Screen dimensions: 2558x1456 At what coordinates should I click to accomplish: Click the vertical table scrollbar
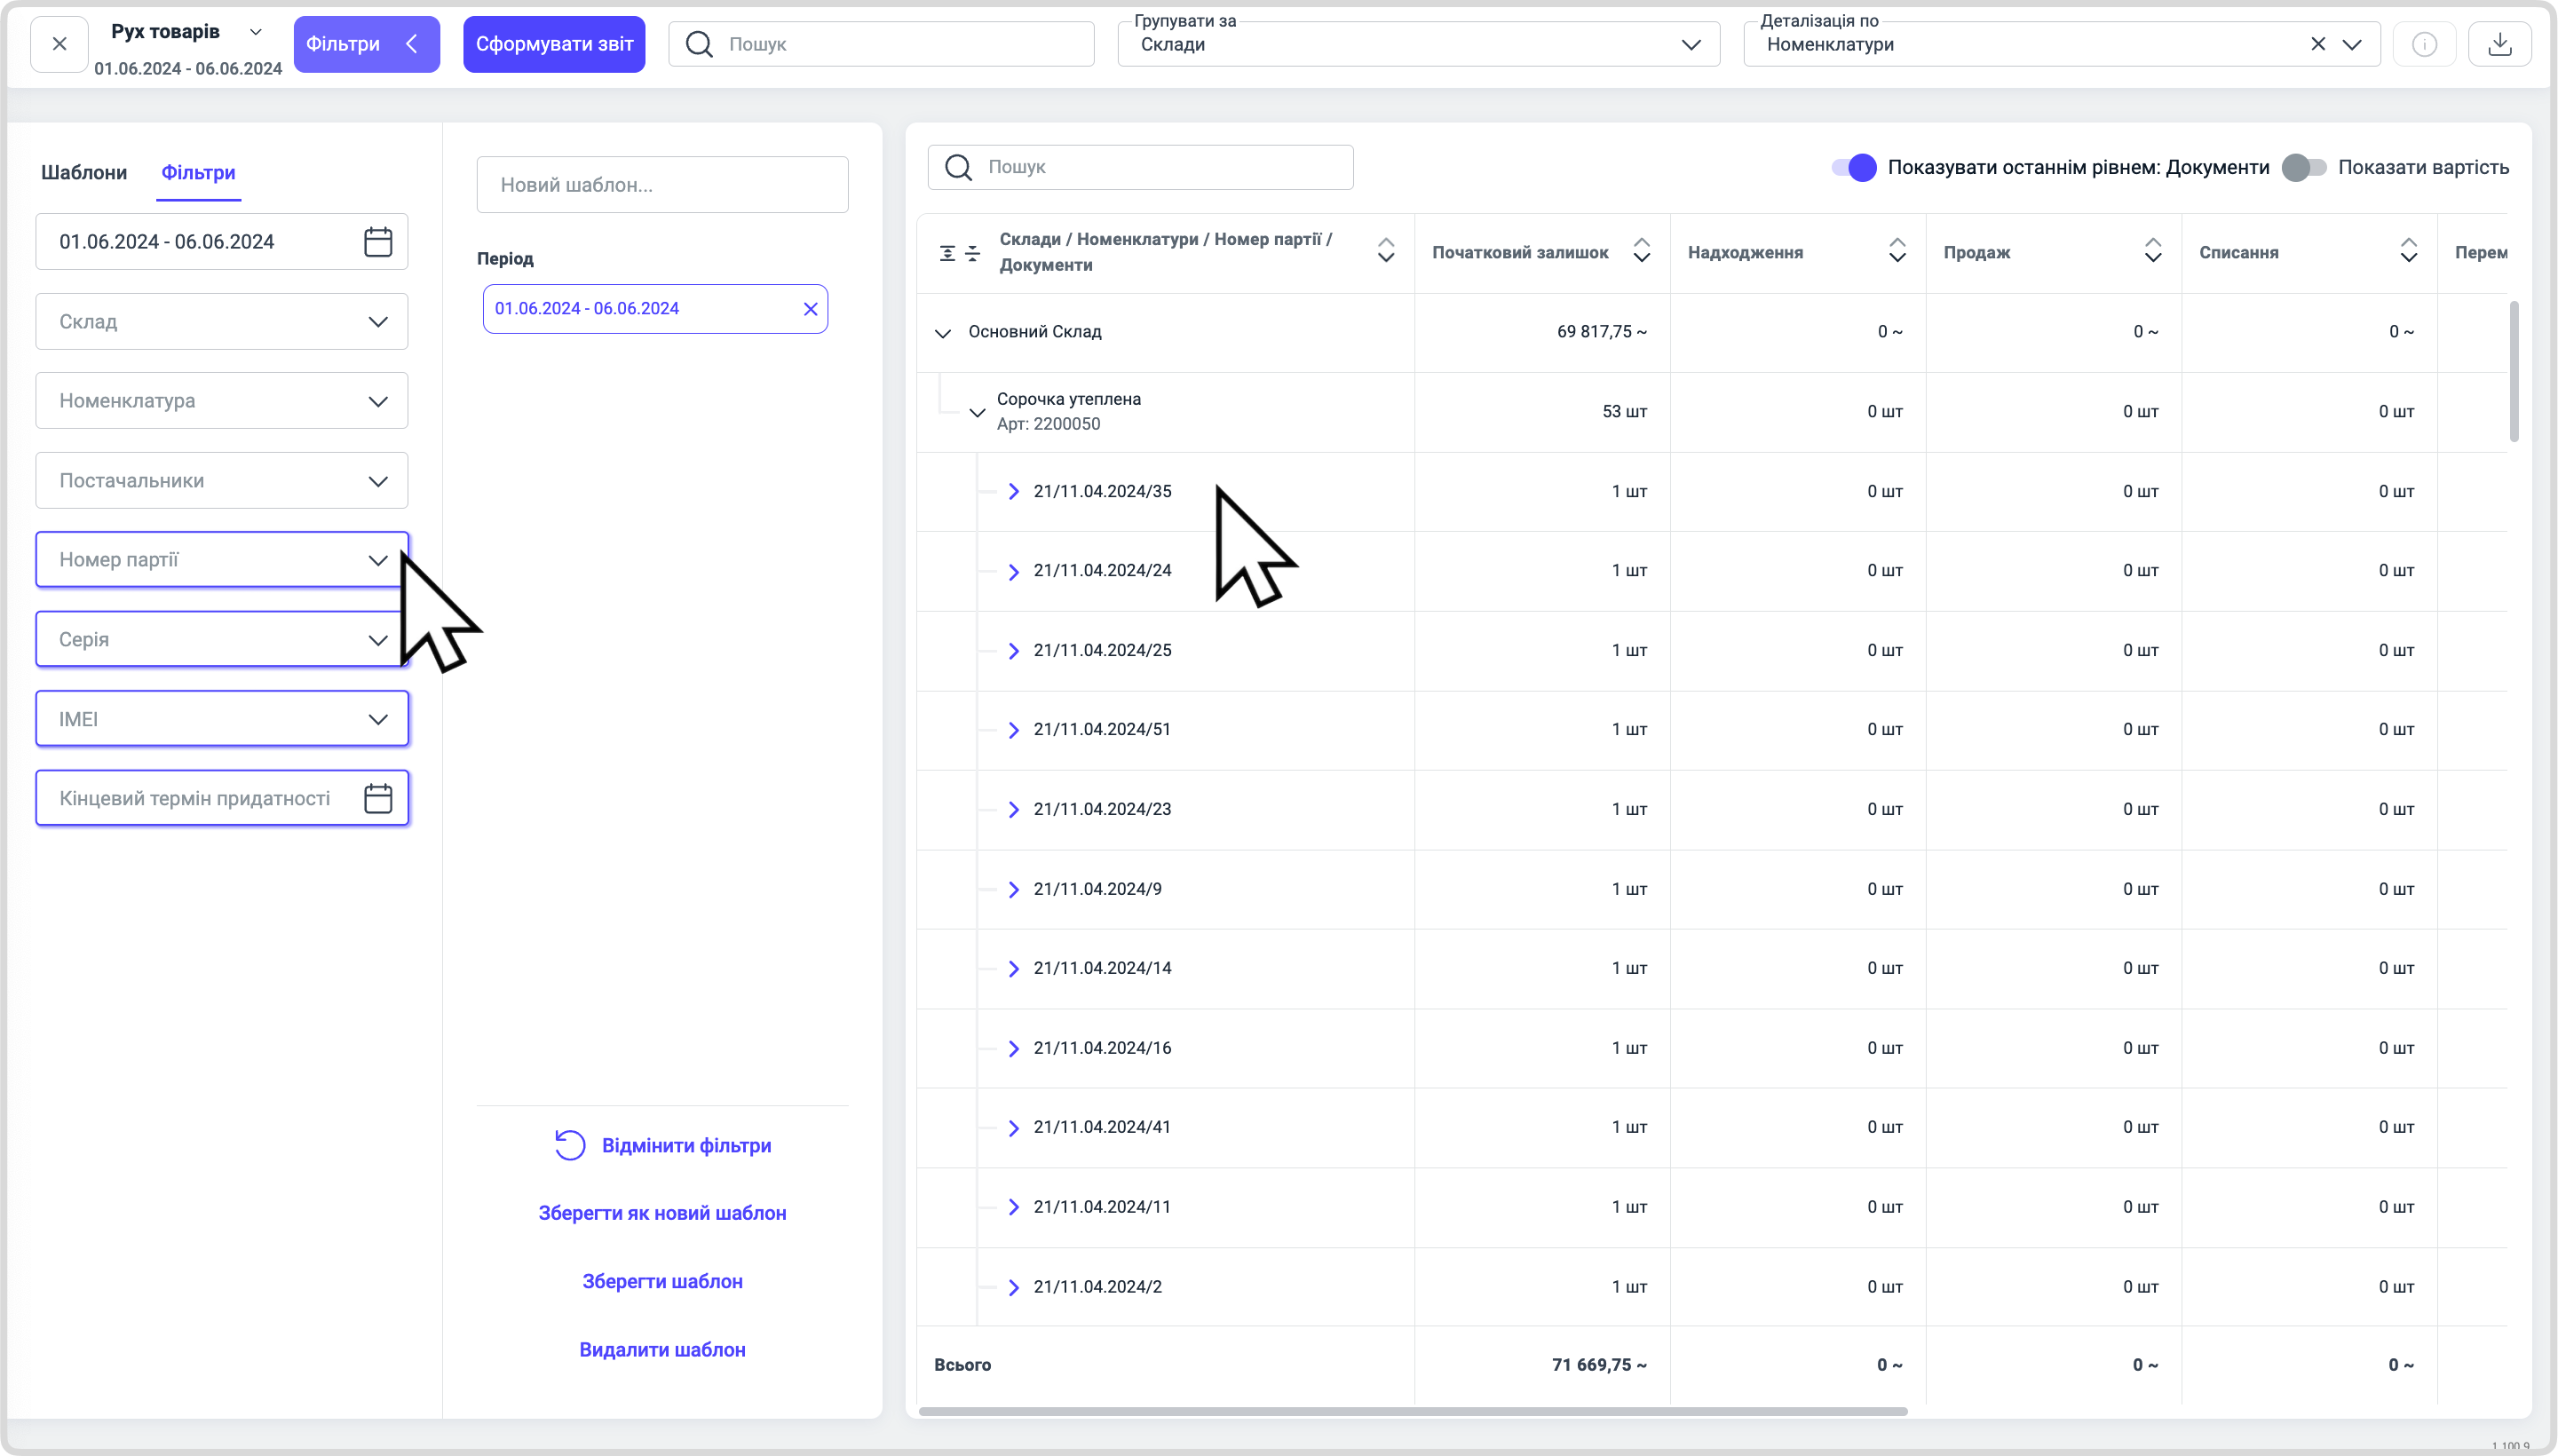coord(2513,371)
